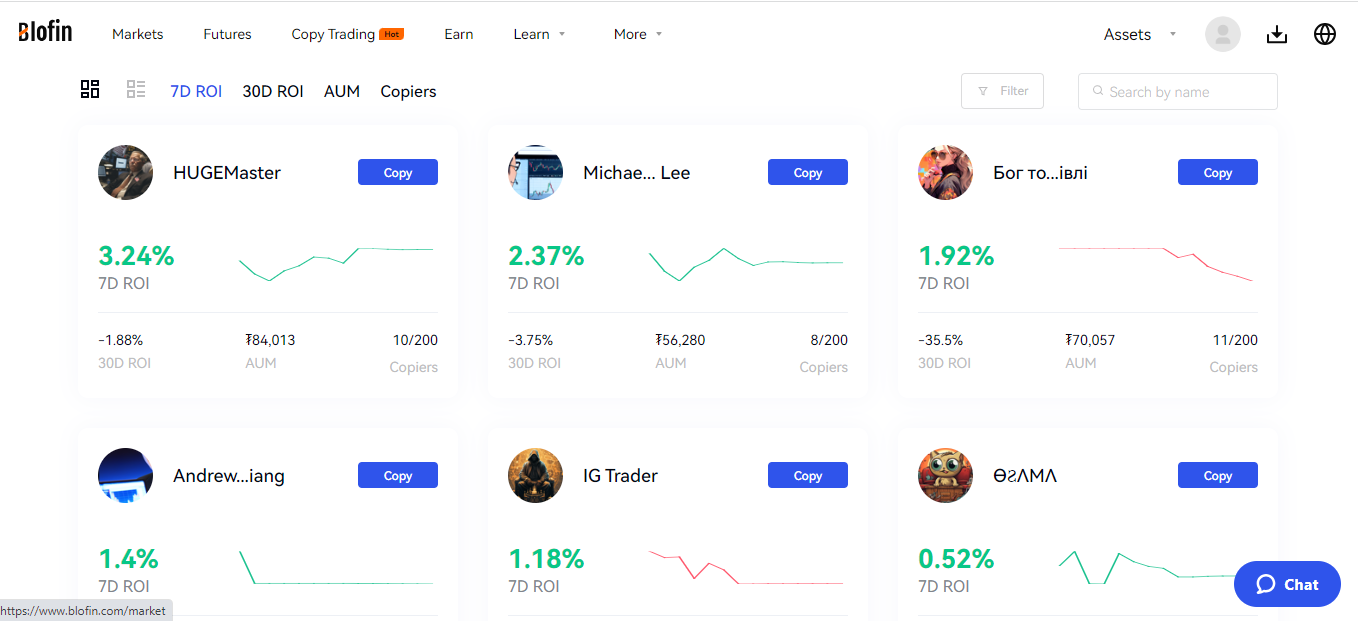View Michae... Lee's ROI chart
1358x621 pixels.
pyautogui.click(x=746, y=263)
